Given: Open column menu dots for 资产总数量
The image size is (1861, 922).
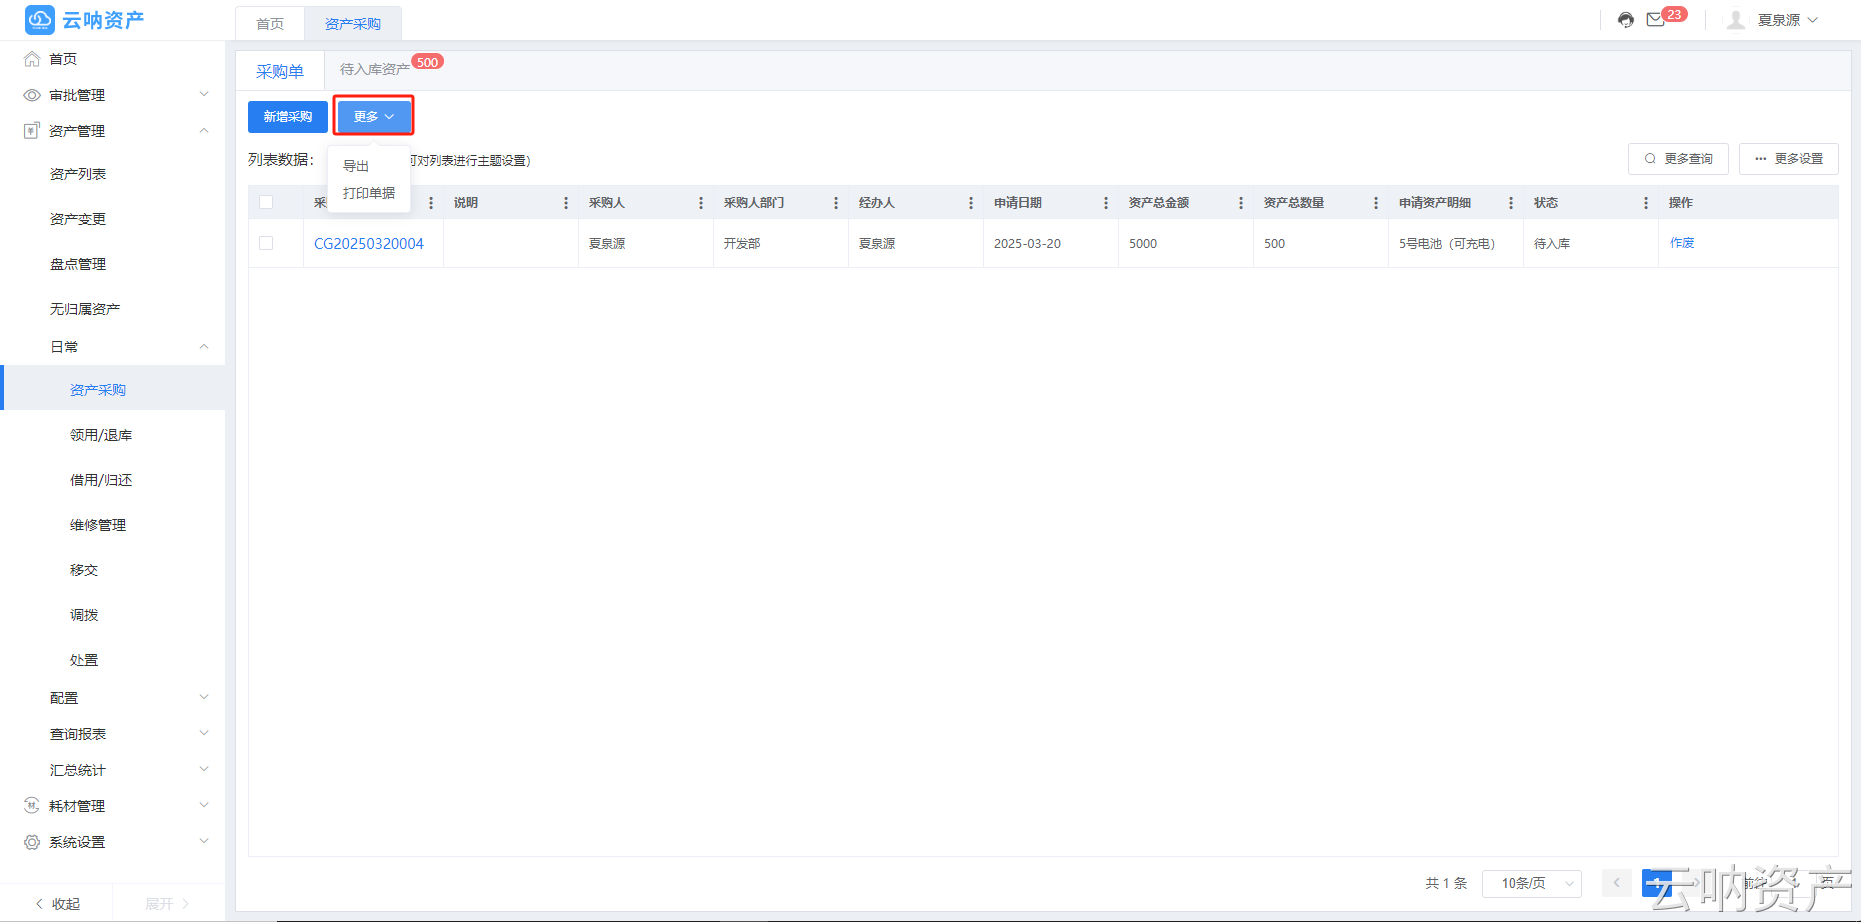Looking at the screenshot, I should tap(1376, 203).
